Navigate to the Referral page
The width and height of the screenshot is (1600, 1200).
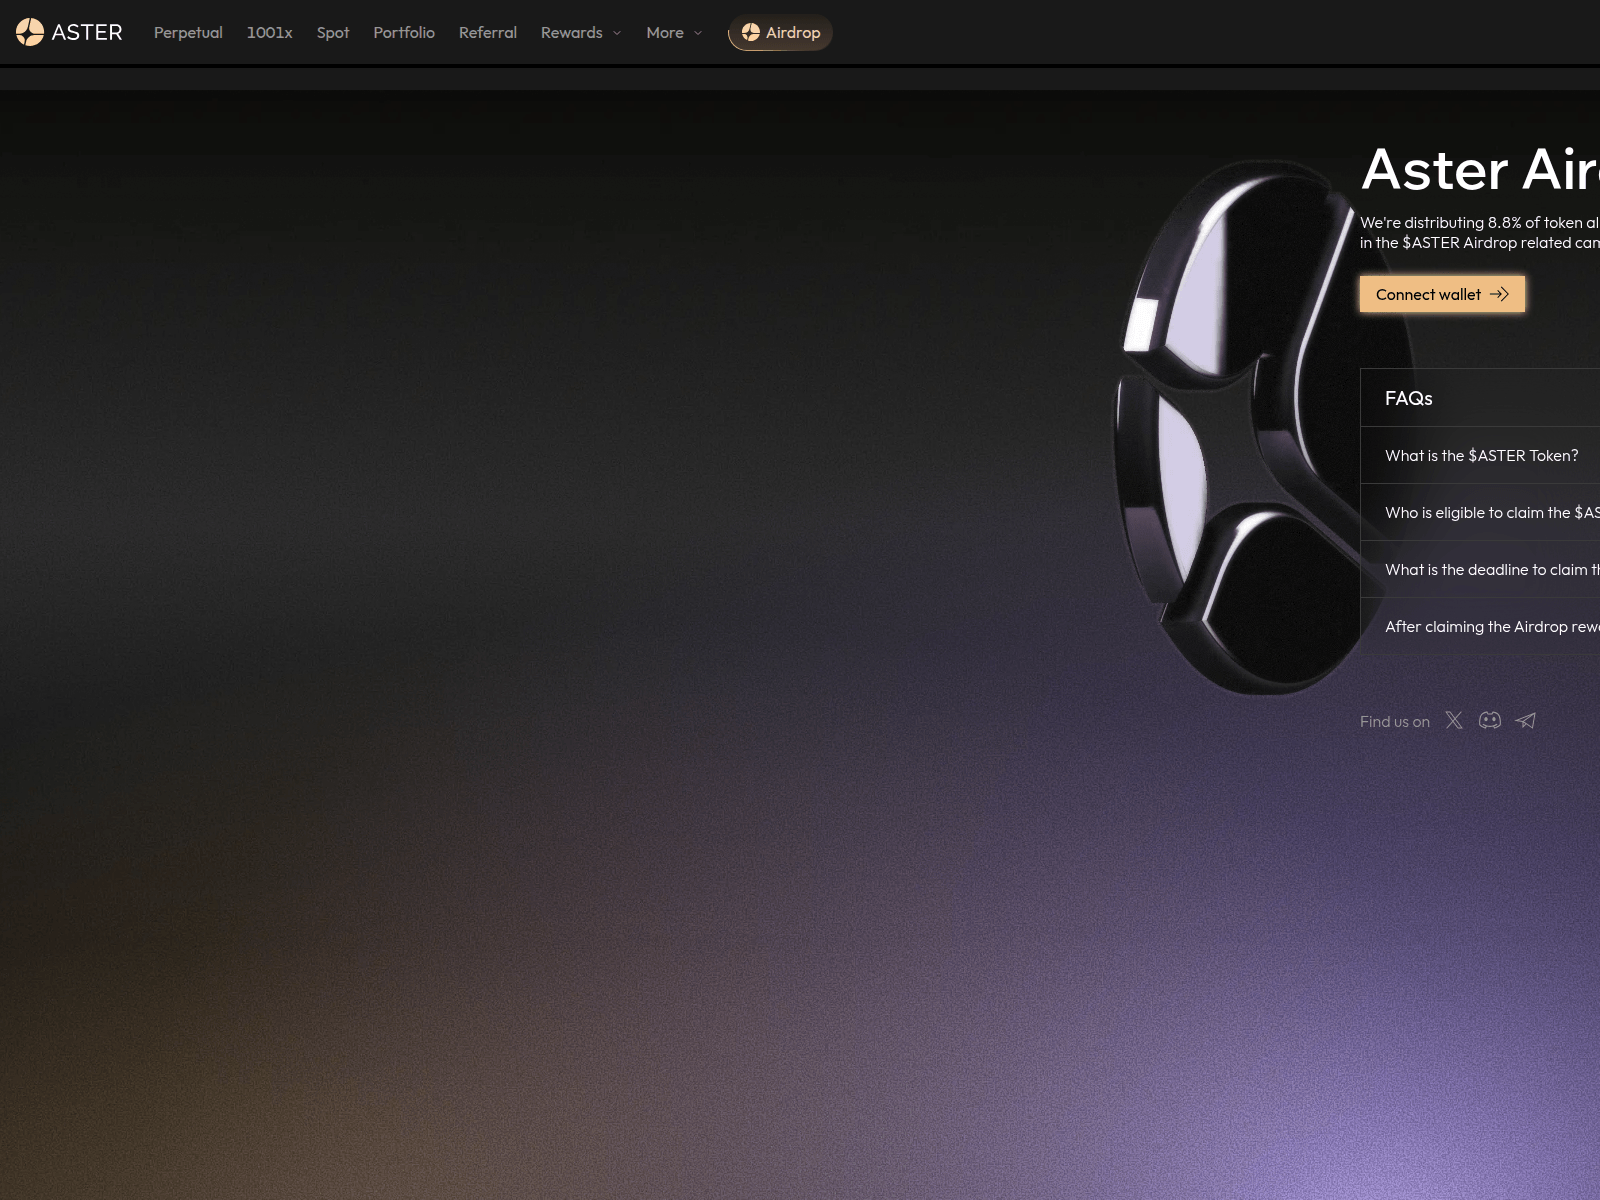(x=487, y=32)
